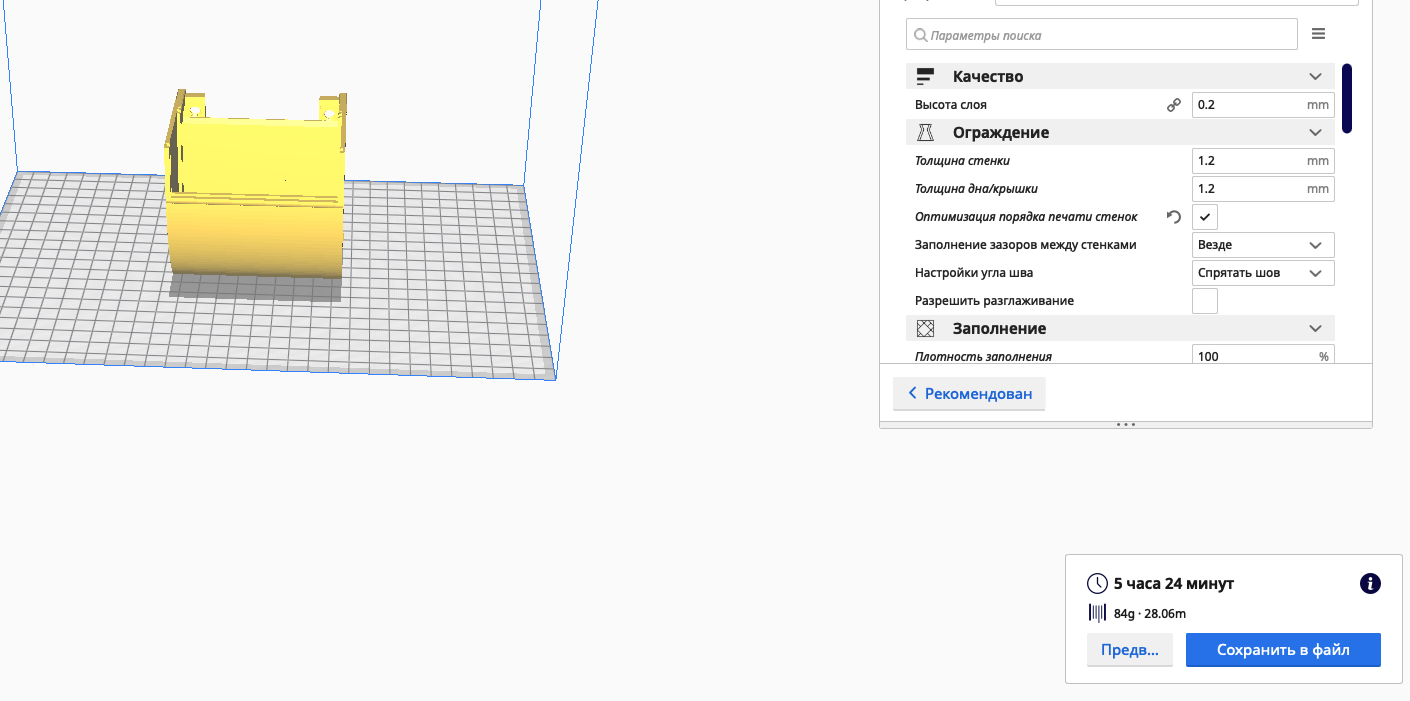Click the Сохранить в файл button
Image resolution: width=1410 pixels, height=701 pixels.
(1283, 650)
